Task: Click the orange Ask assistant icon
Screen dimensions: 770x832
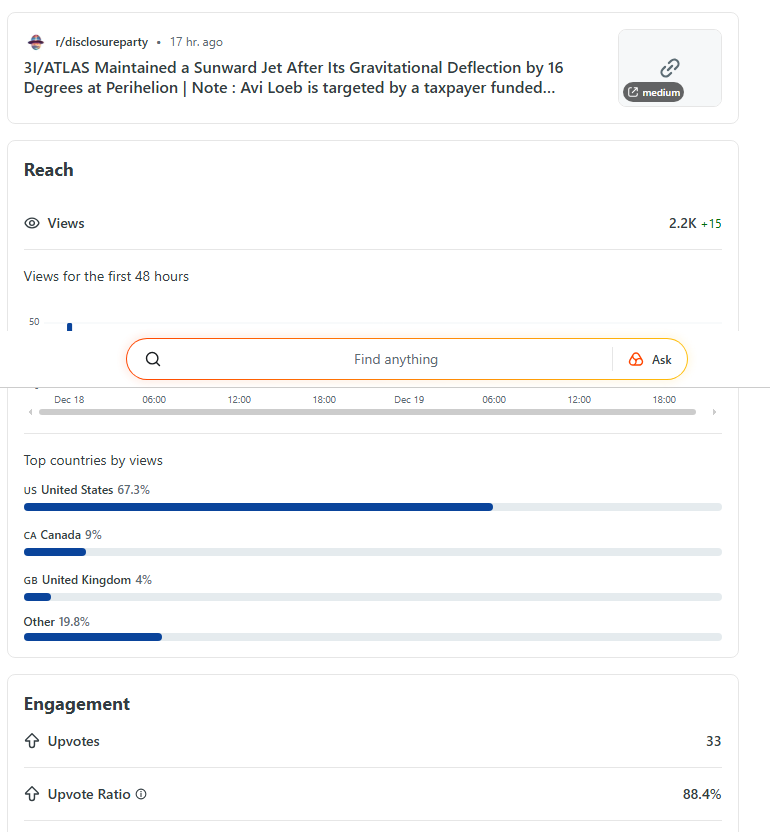Action: pyautogui.click(x=636, y=360)
